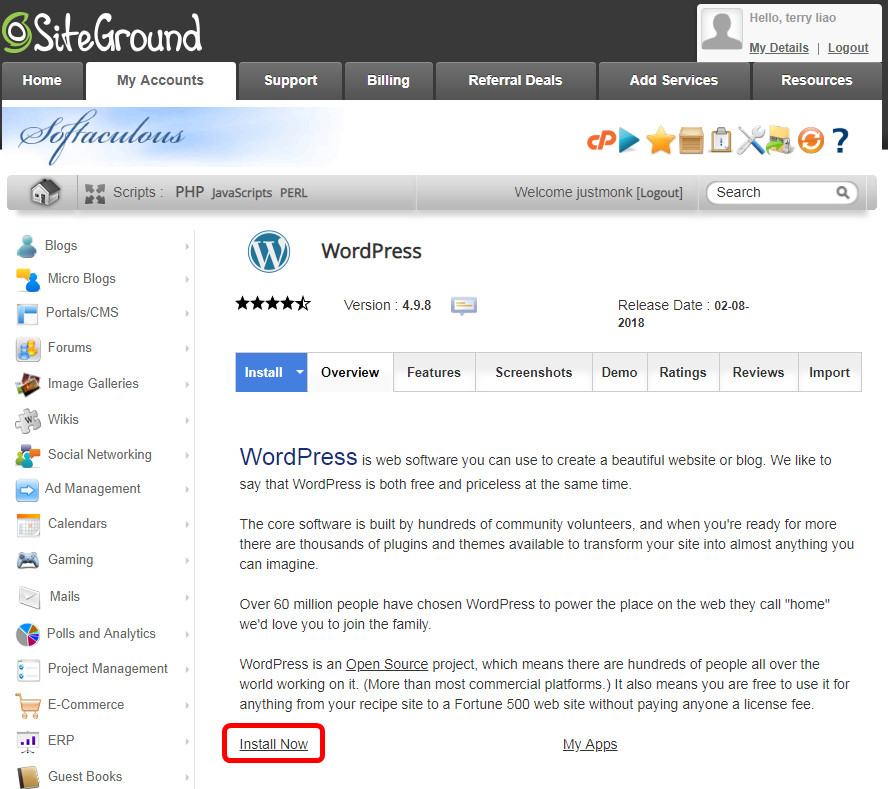Click the Portals/CMS category icon
The width and height of the screenshot is (888, 789).
click(28, 313)
